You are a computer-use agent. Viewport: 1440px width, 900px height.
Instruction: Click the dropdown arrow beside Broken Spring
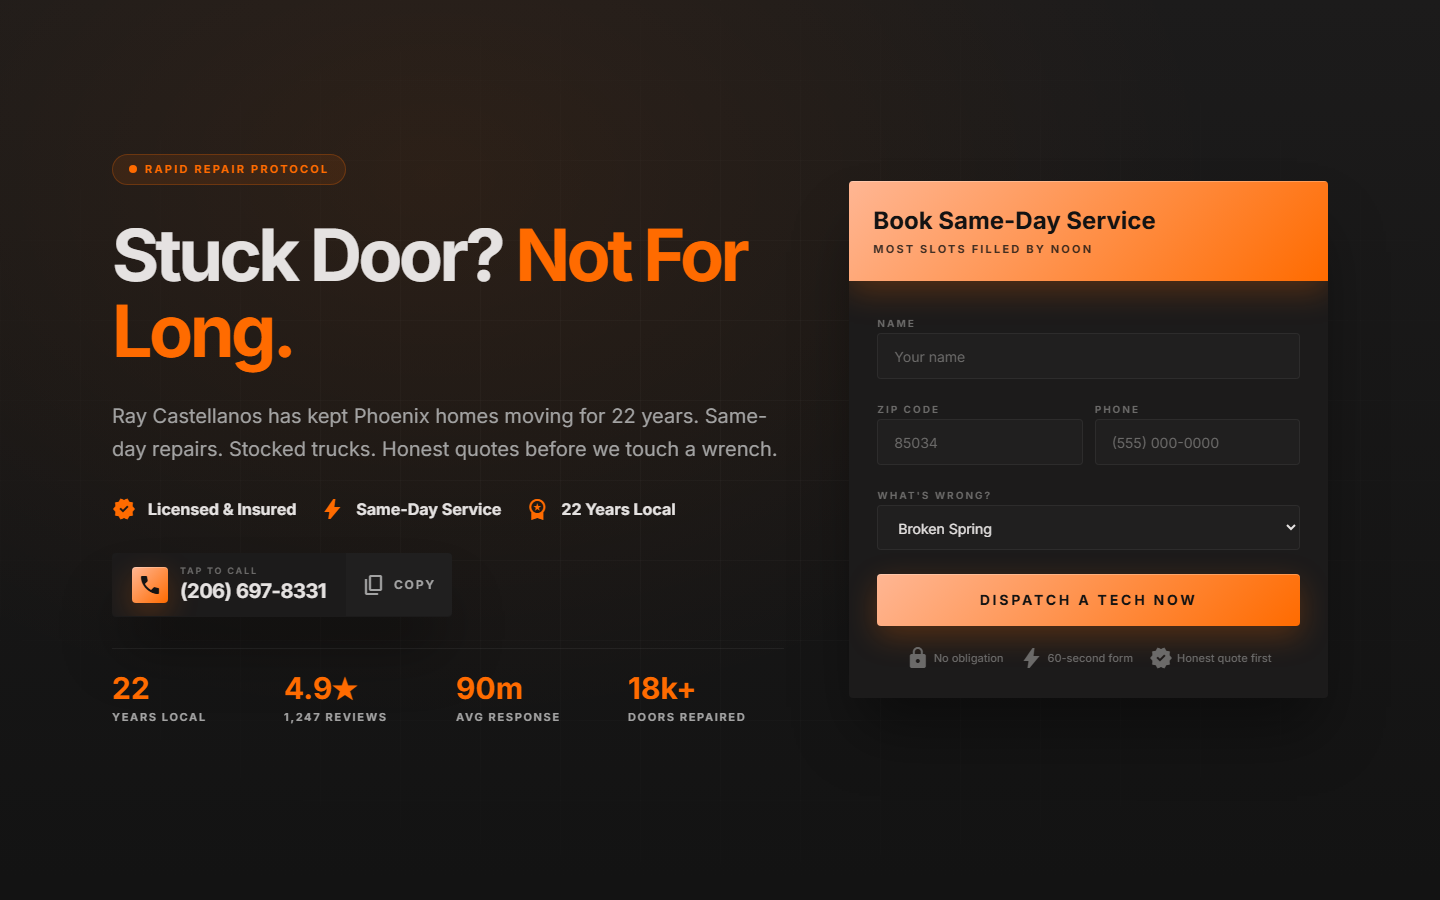tap(1290, 528)
